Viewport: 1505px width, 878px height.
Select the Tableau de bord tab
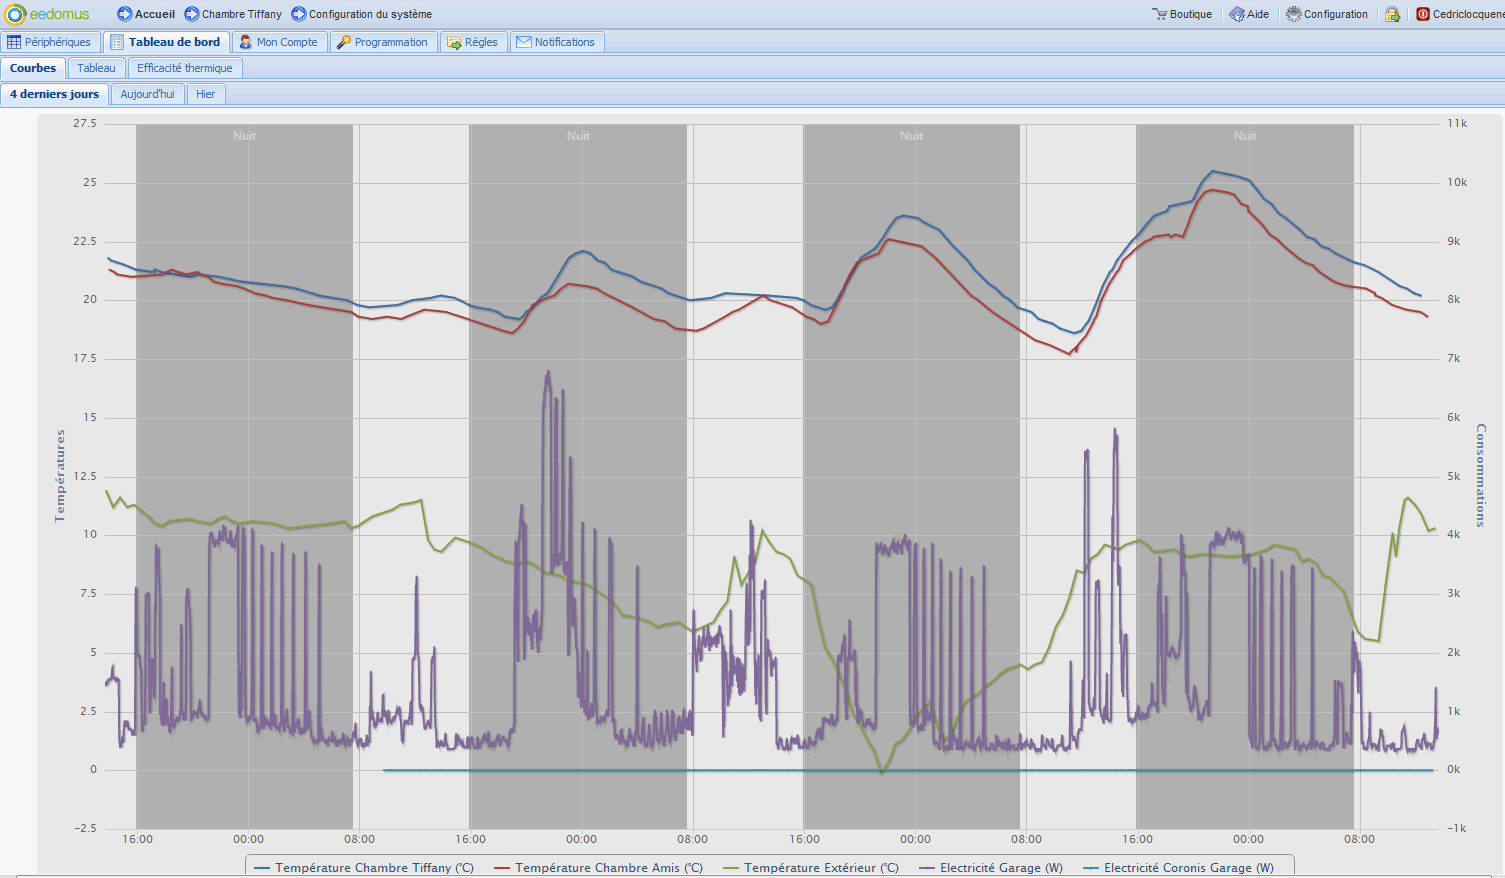166,42
